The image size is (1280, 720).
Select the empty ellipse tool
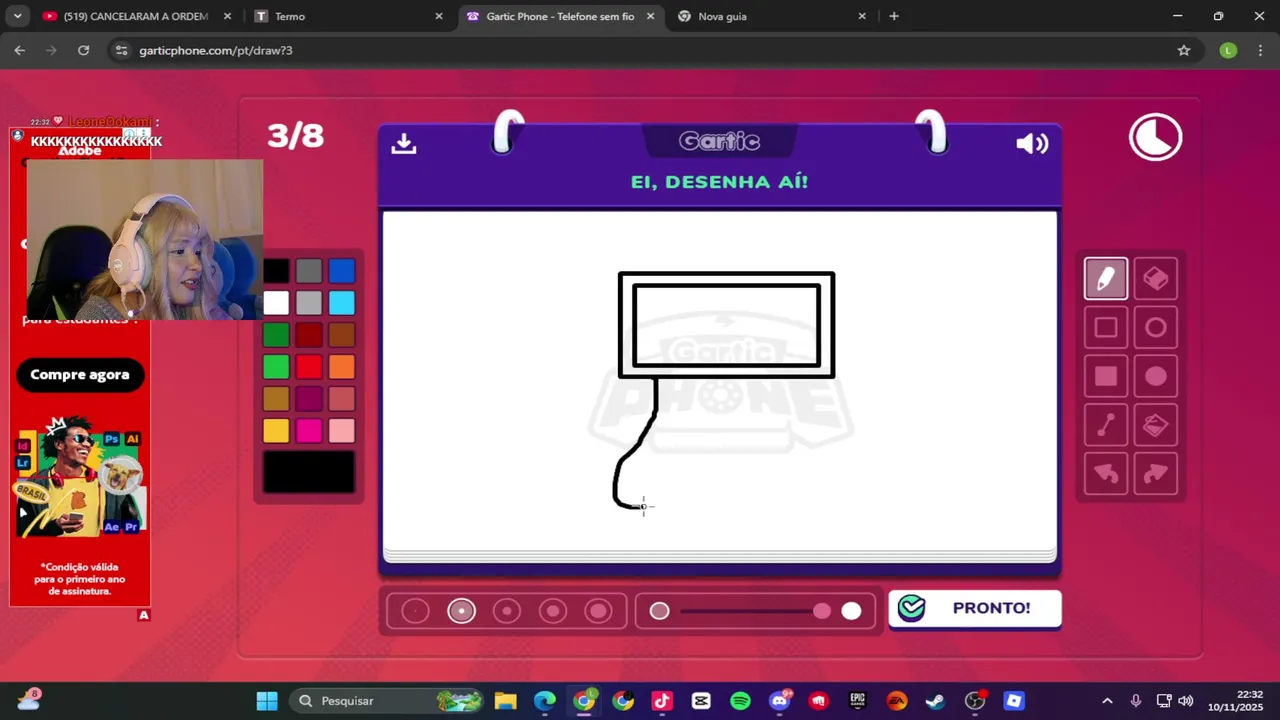(x=1156, y=328)
